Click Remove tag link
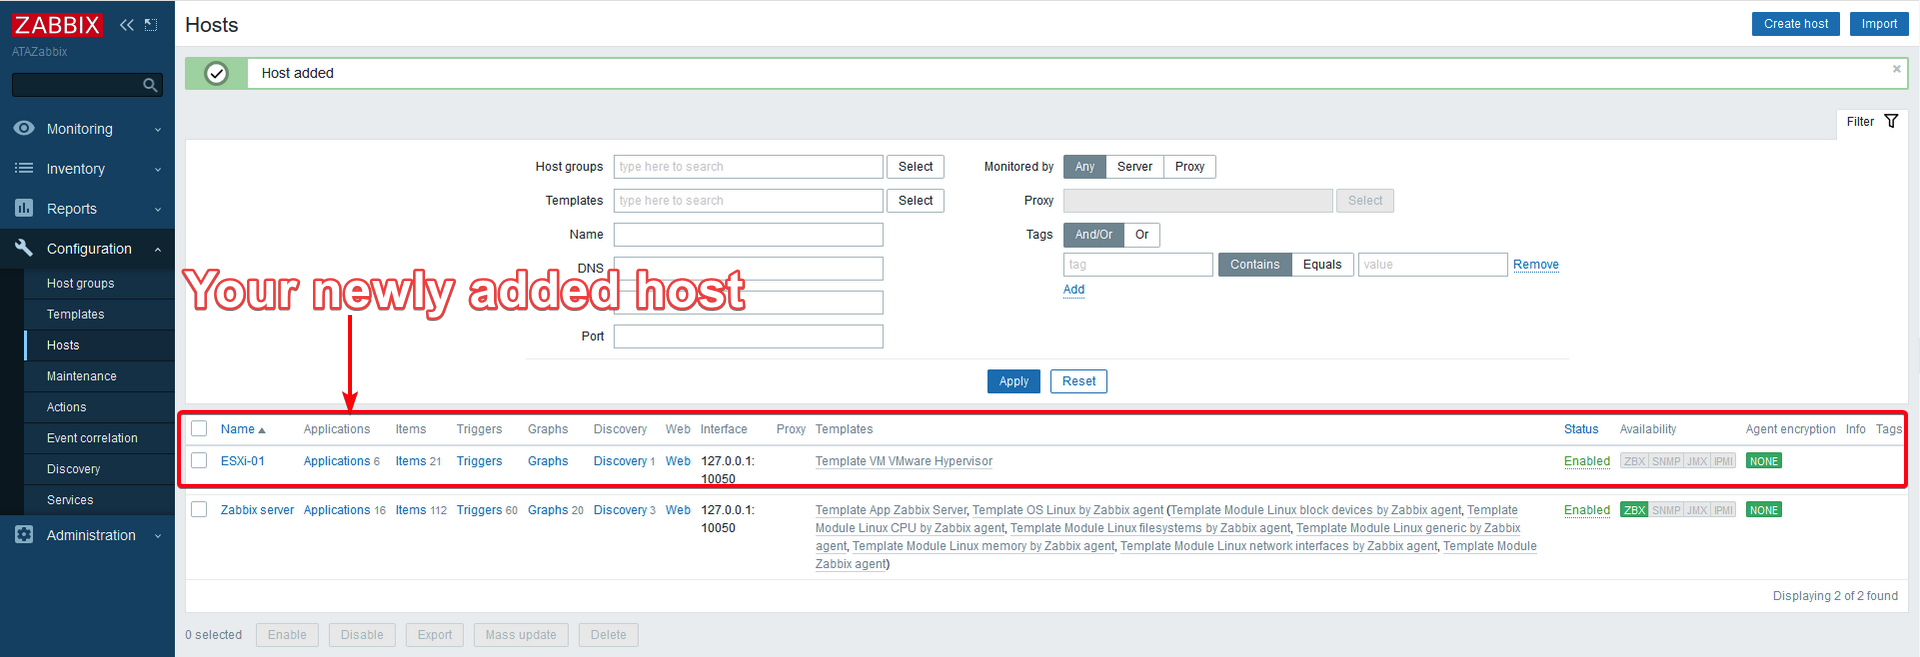 pyautogui.click(x=1536, y=265)
